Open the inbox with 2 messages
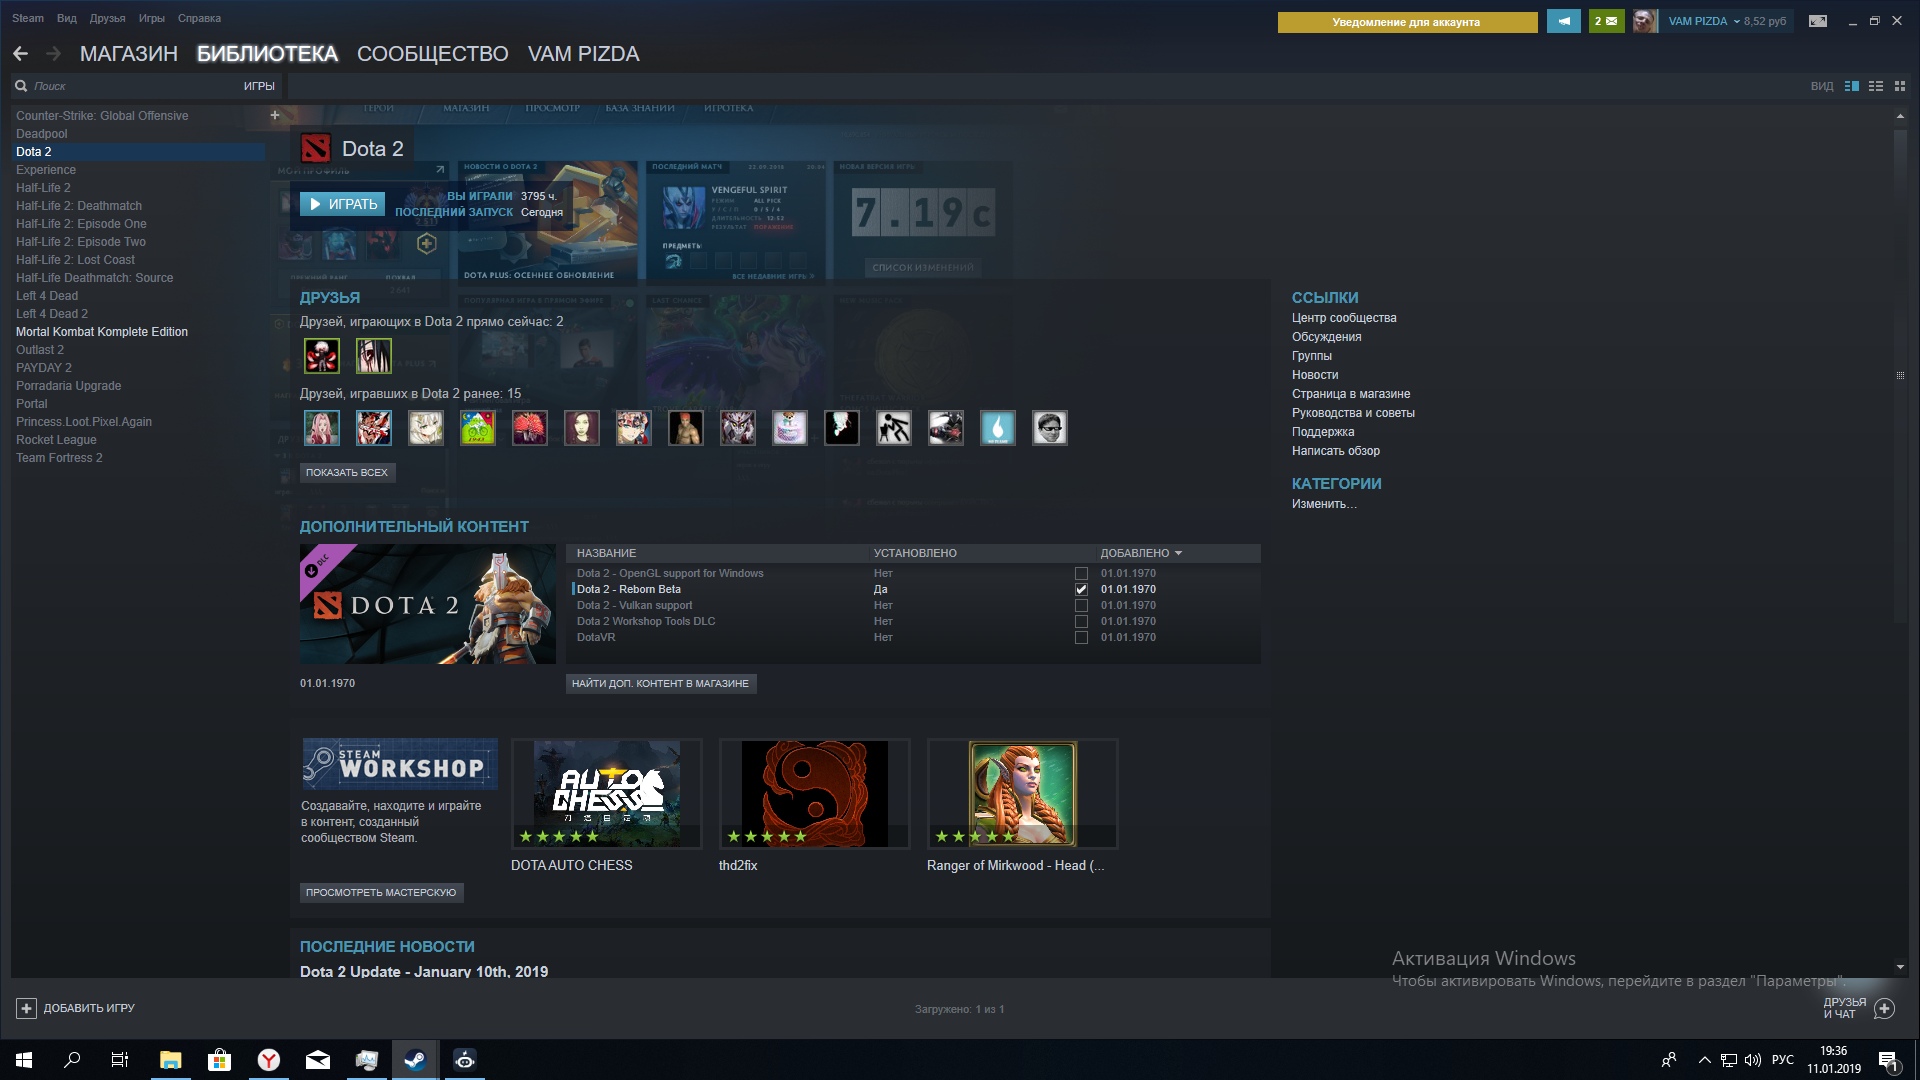 (1606, 21)
